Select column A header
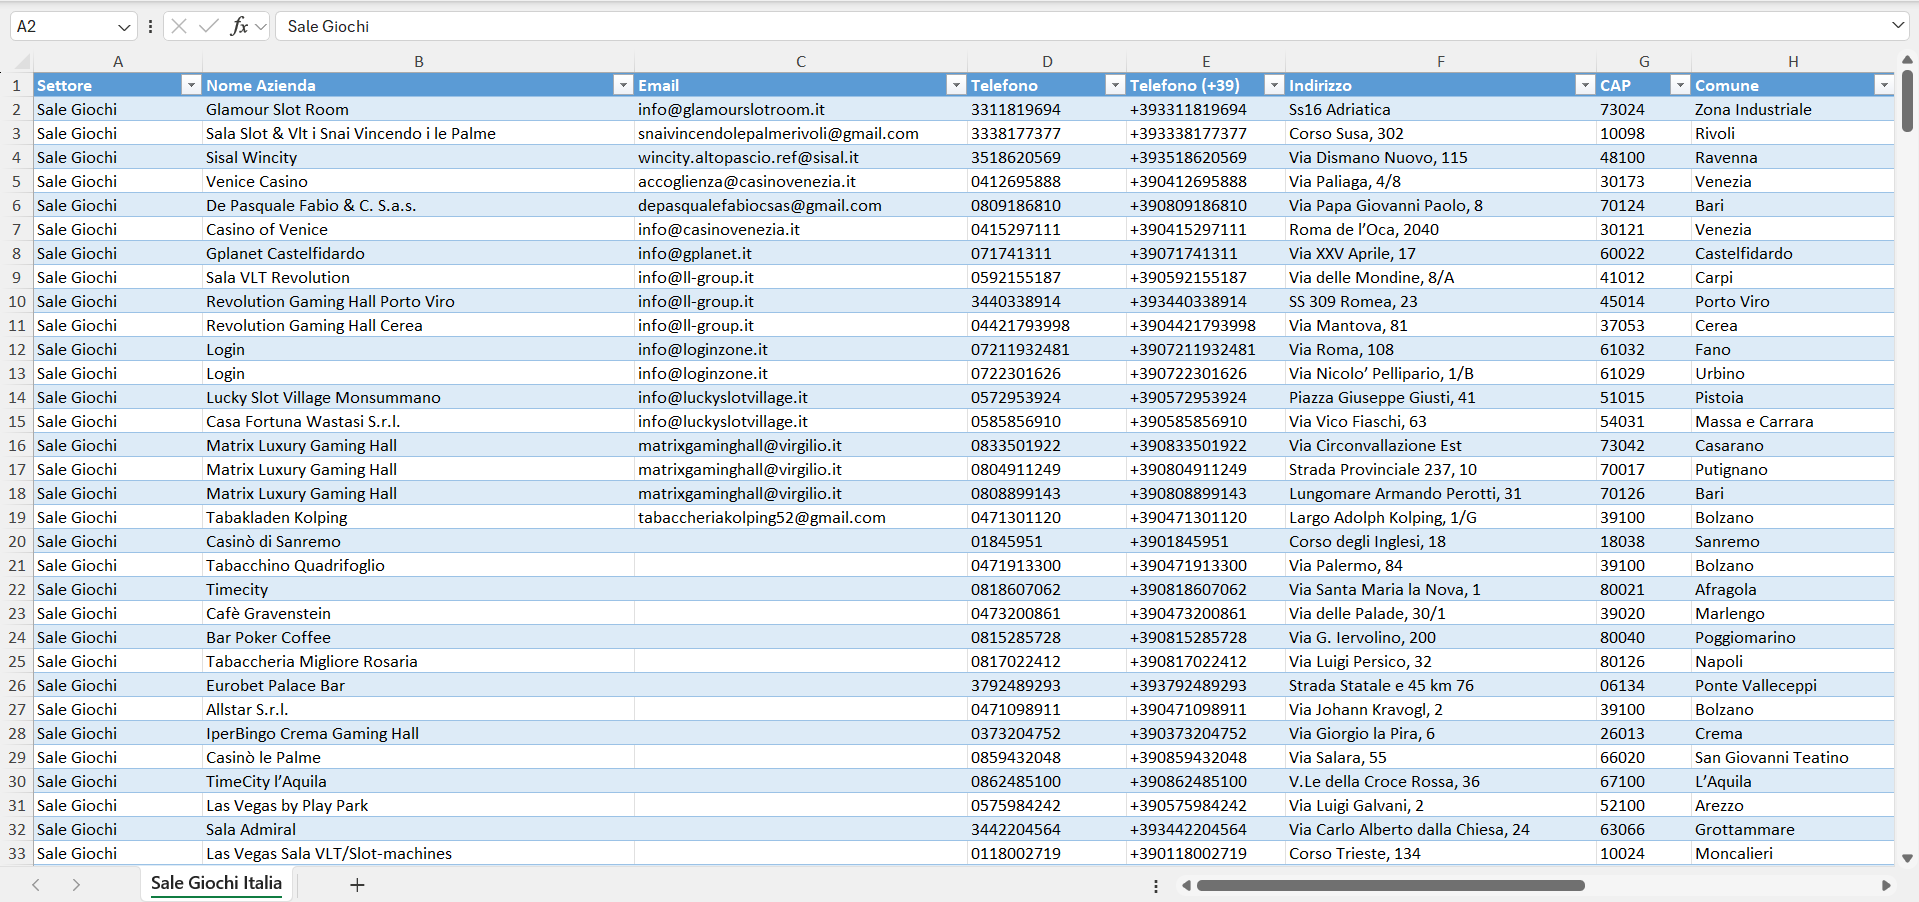 pyautogui.click(x=118, y=62)
